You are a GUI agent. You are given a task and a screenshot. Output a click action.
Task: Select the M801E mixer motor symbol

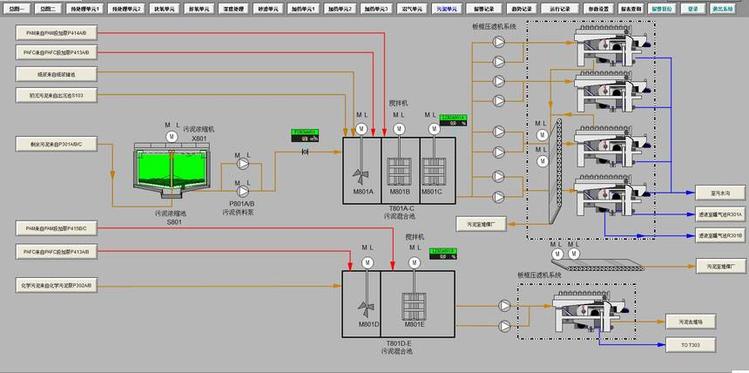[x=414, y=262]
